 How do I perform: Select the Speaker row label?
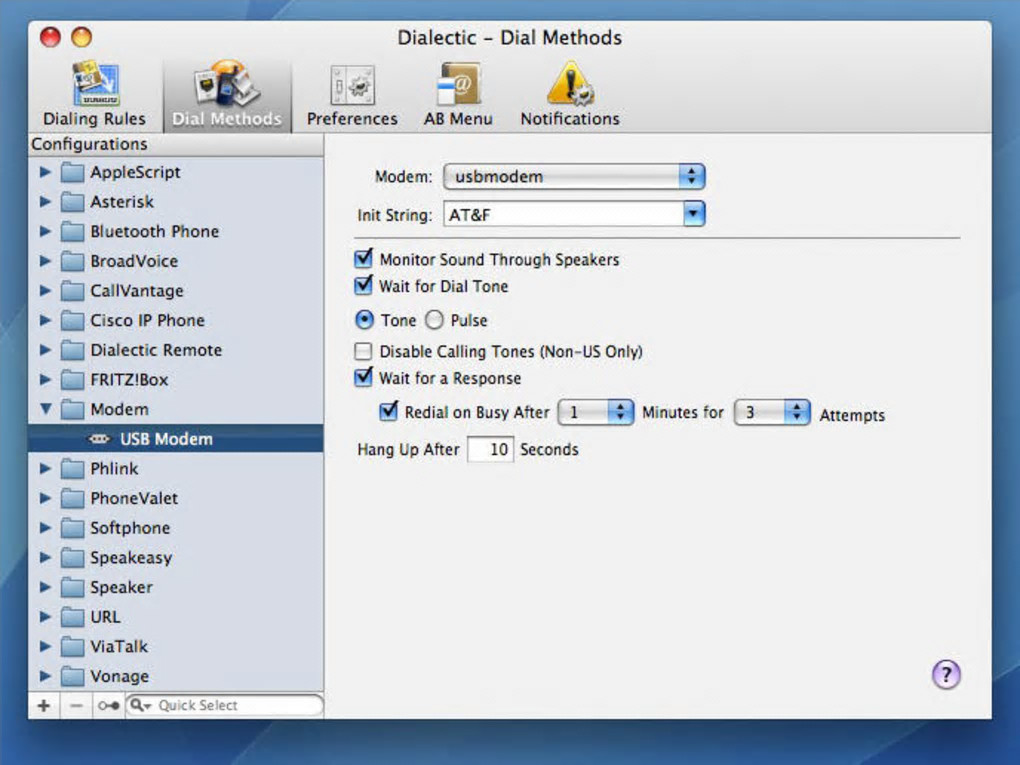[122, 587]
